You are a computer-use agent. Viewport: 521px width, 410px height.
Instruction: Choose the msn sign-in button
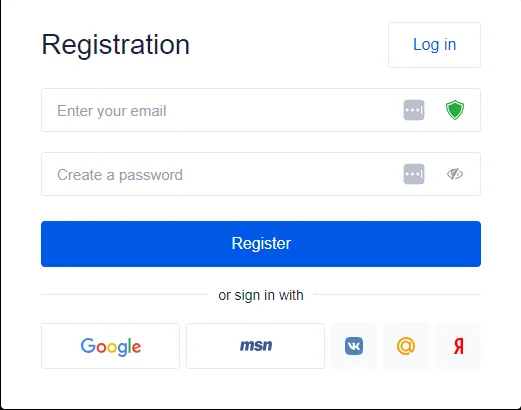pos(255,346)
